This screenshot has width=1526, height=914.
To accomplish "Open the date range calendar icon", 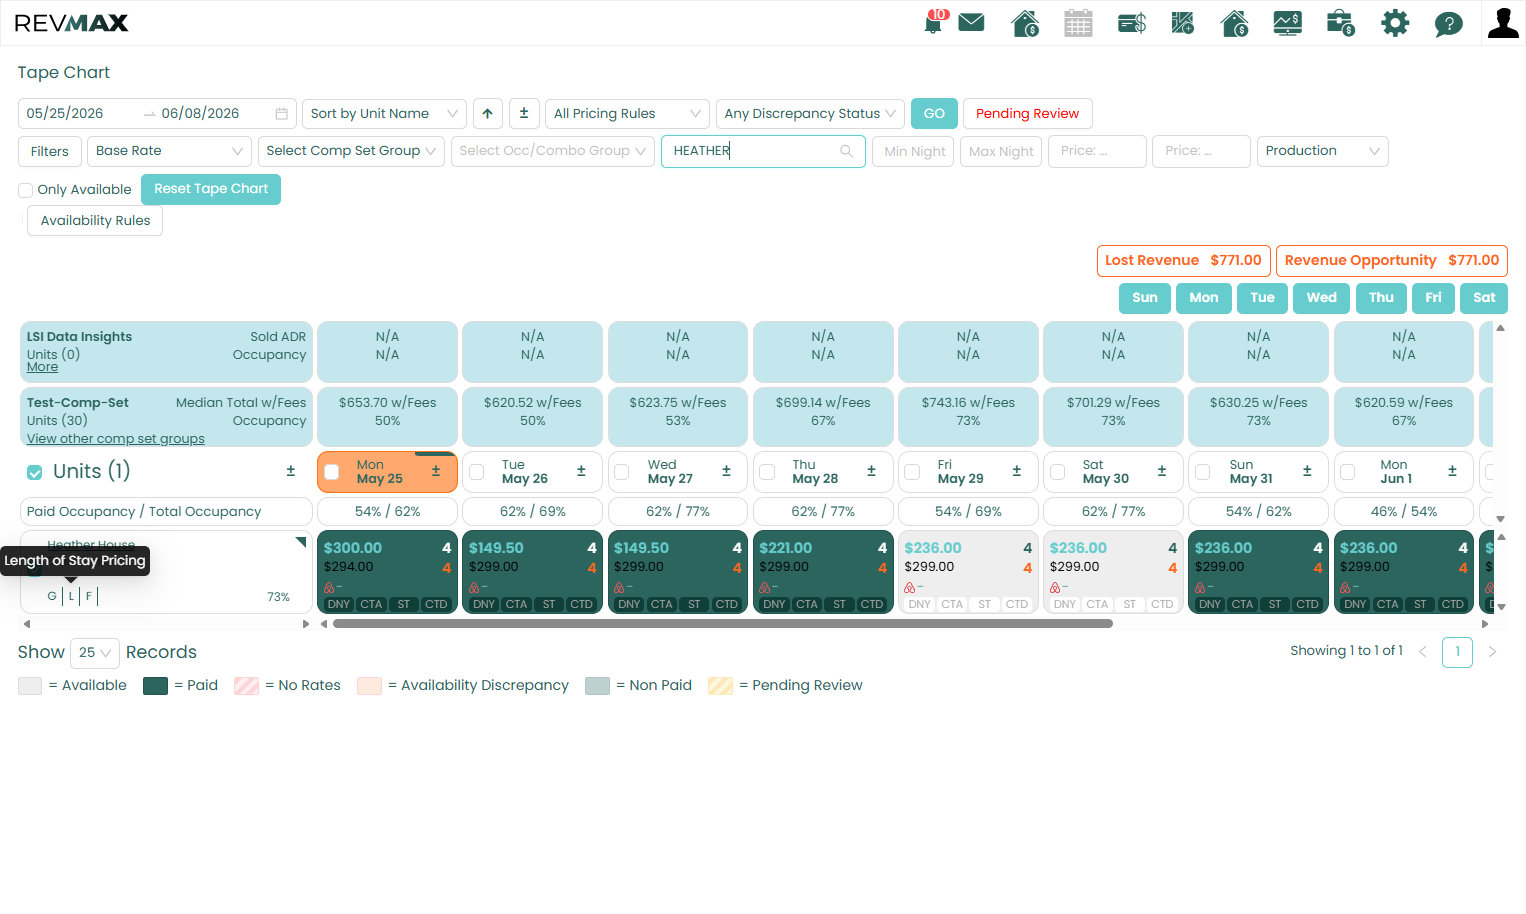I will click(282, 114).
